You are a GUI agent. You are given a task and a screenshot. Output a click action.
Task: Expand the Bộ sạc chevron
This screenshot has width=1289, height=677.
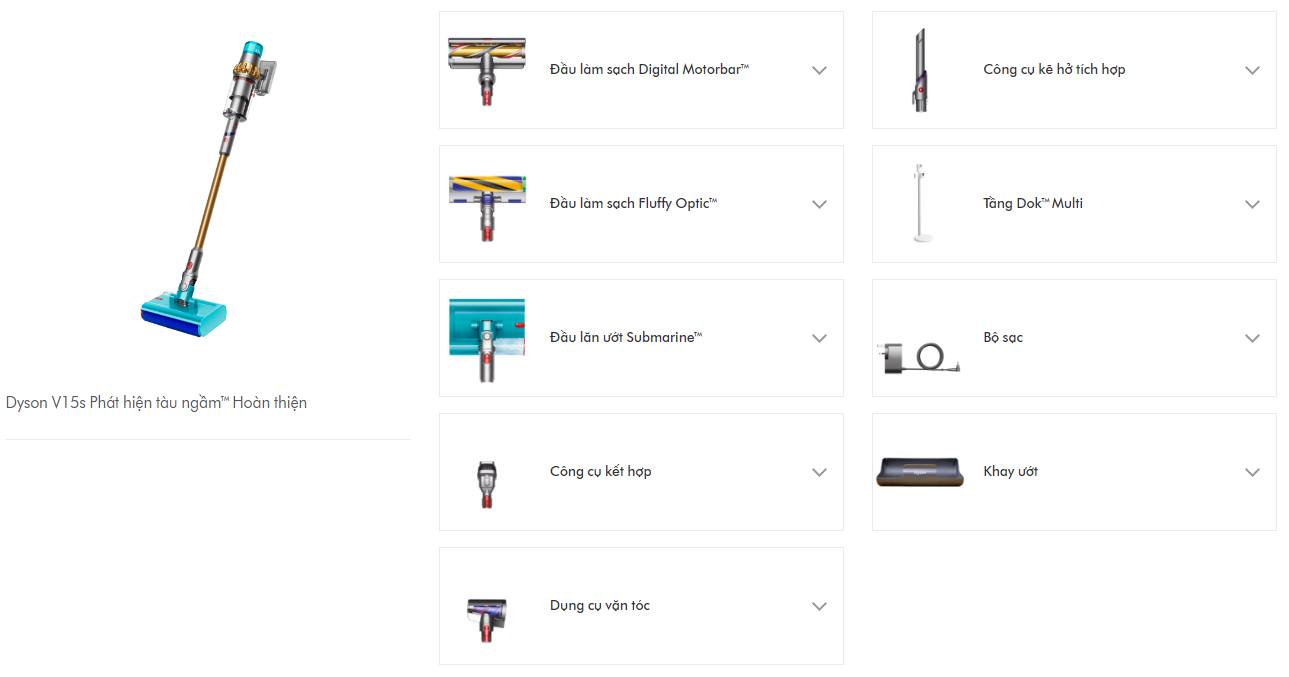[x=1252, y=338]
